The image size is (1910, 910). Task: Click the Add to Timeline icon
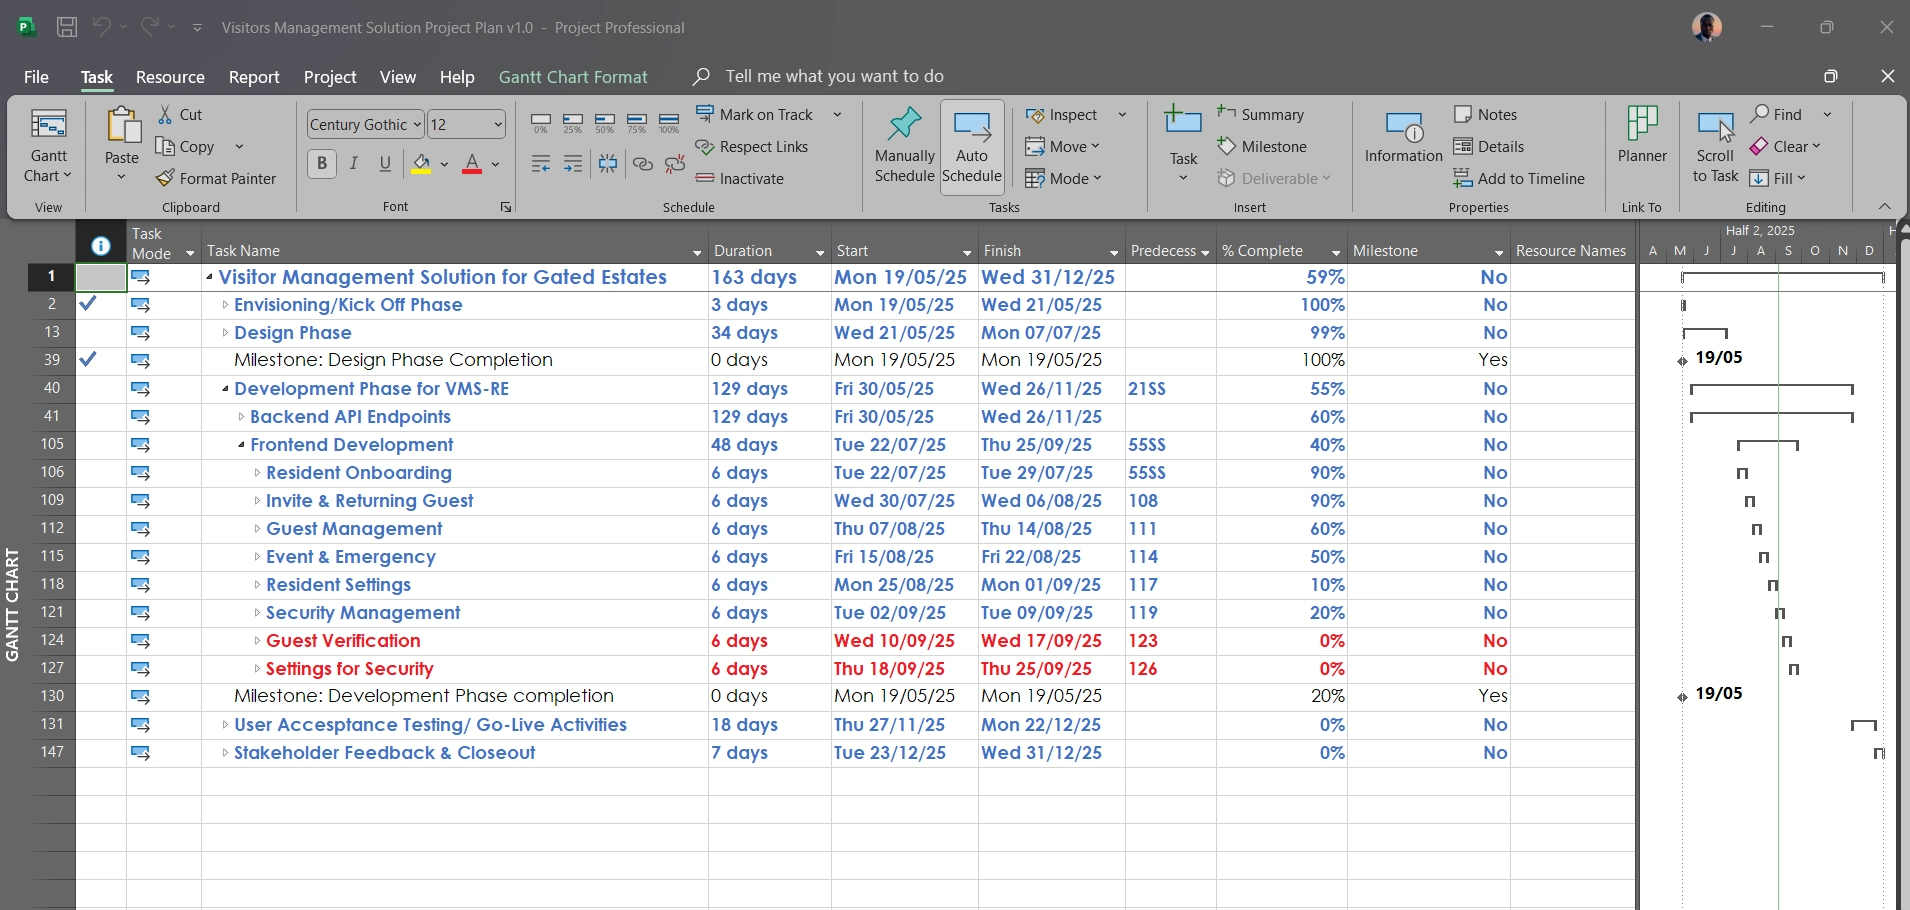tap(1463, 179)
